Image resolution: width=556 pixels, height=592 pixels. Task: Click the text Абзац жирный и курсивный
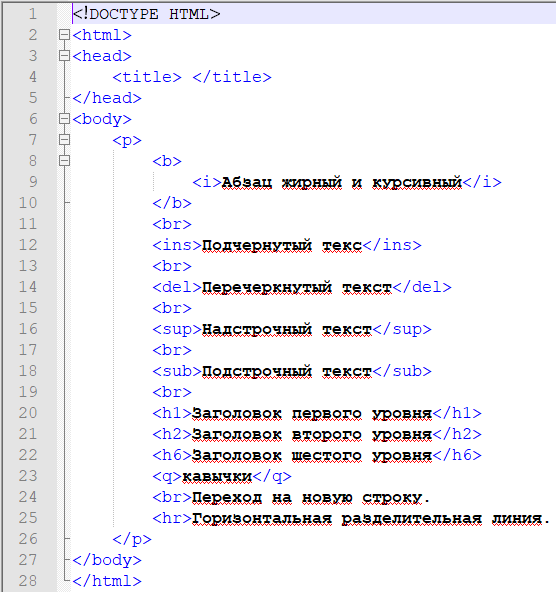tap(342, 182)
